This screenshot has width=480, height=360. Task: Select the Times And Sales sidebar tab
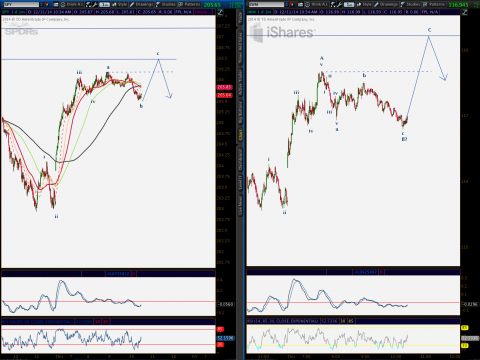point(240,48)
